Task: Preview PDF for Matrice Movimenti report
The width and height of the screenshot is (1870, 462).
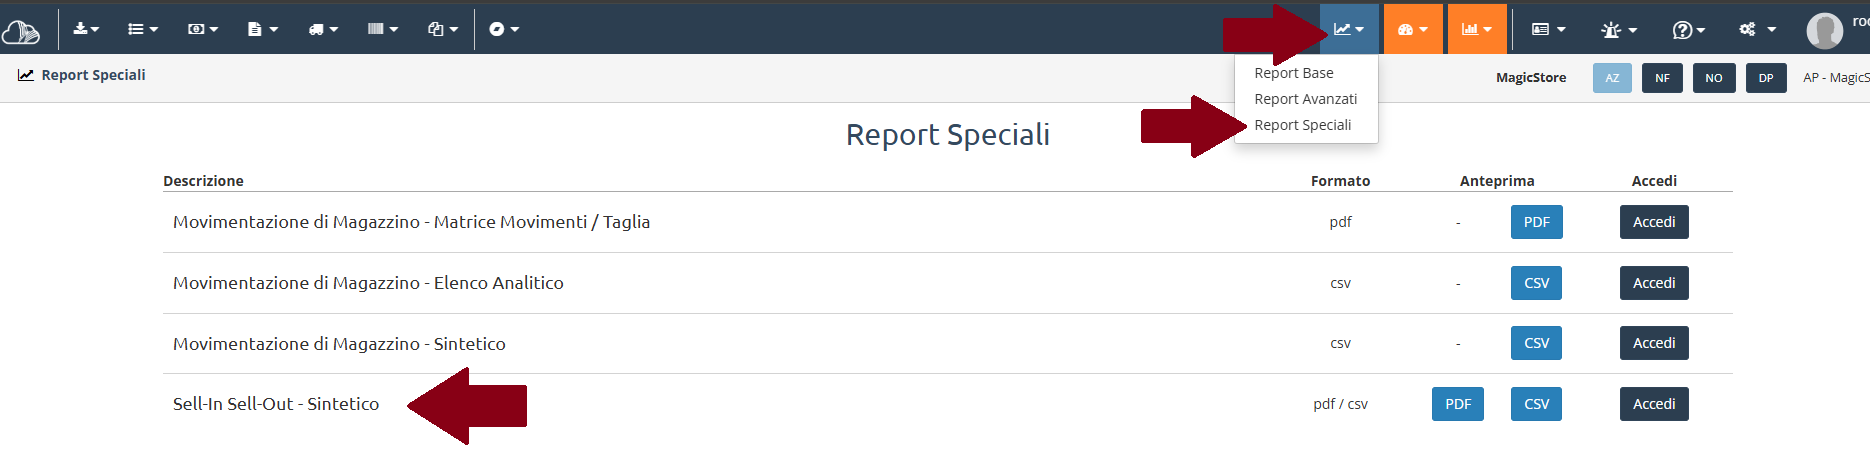Action: pos(1536,222)
